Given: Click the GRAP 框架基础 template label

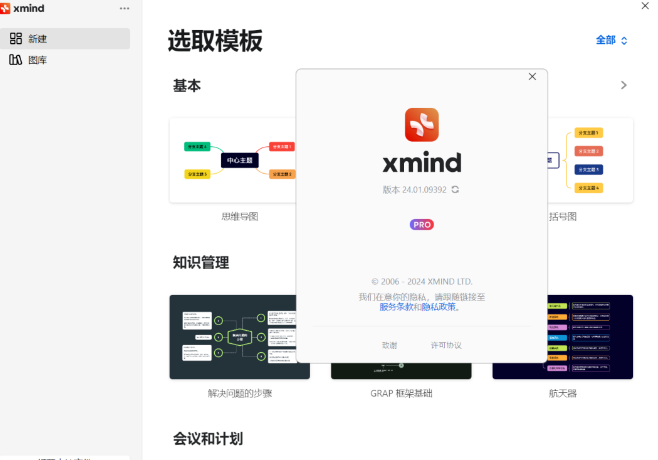Looking at the screenshot, I should coord(401,393).
